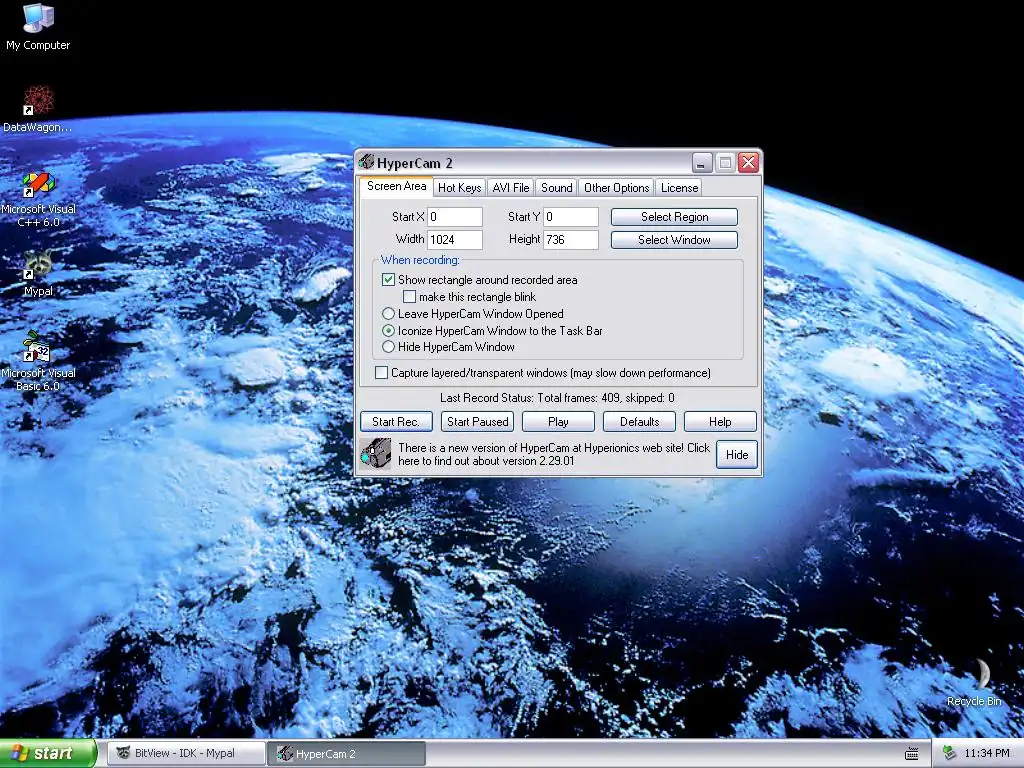
Task: Select Hide HyperCam Window radio option
Action: [389, 347]
